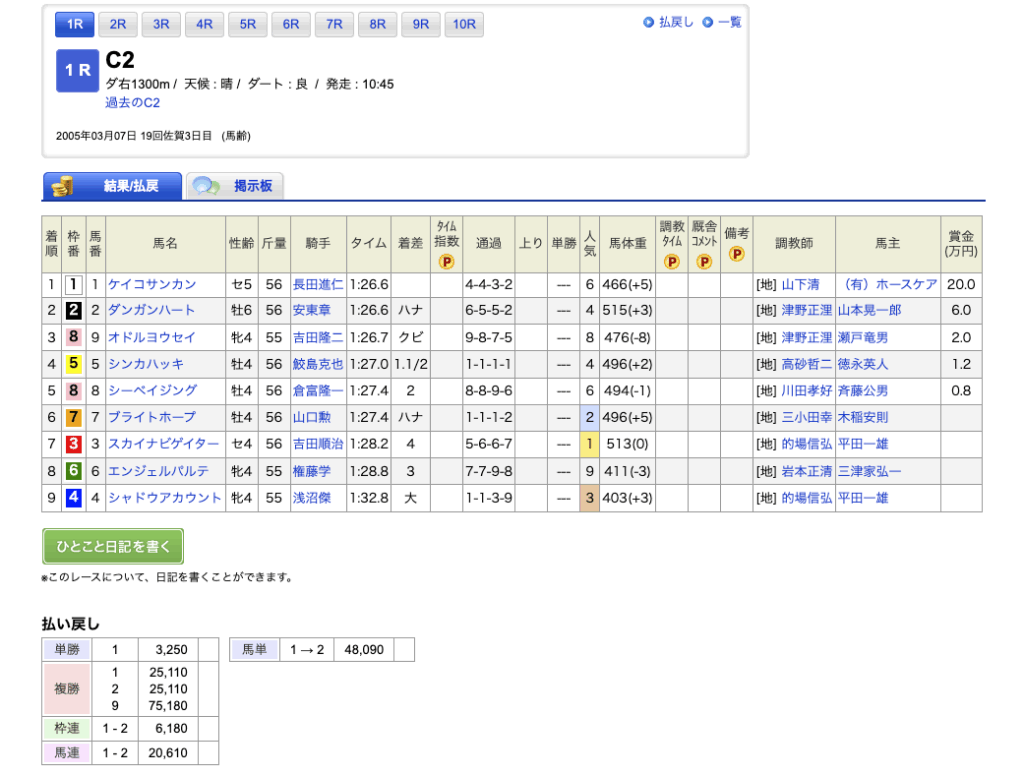
Task: Click frame number 5 badge for シンカハッキ
Action: tap(74, 364)
